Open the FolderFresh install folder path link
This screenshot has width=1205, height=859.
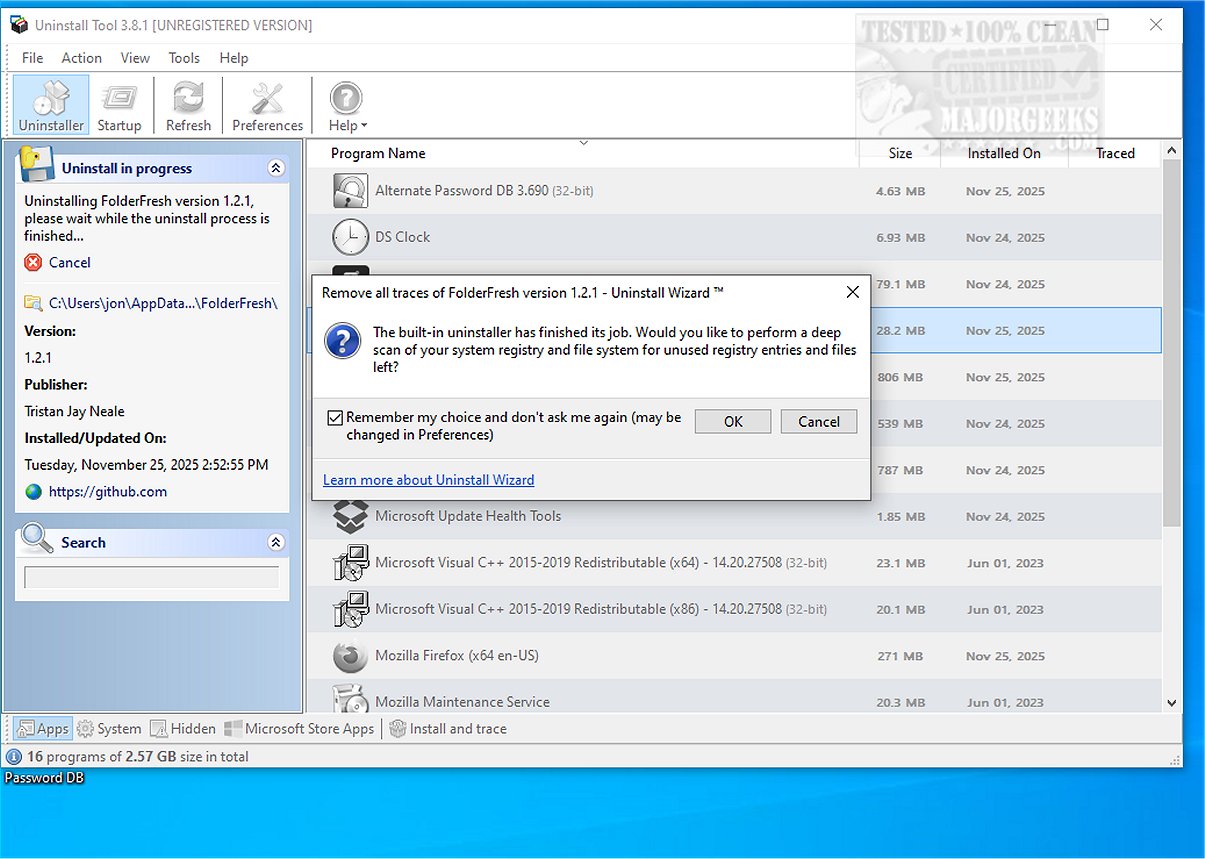[x=163, y=302]
